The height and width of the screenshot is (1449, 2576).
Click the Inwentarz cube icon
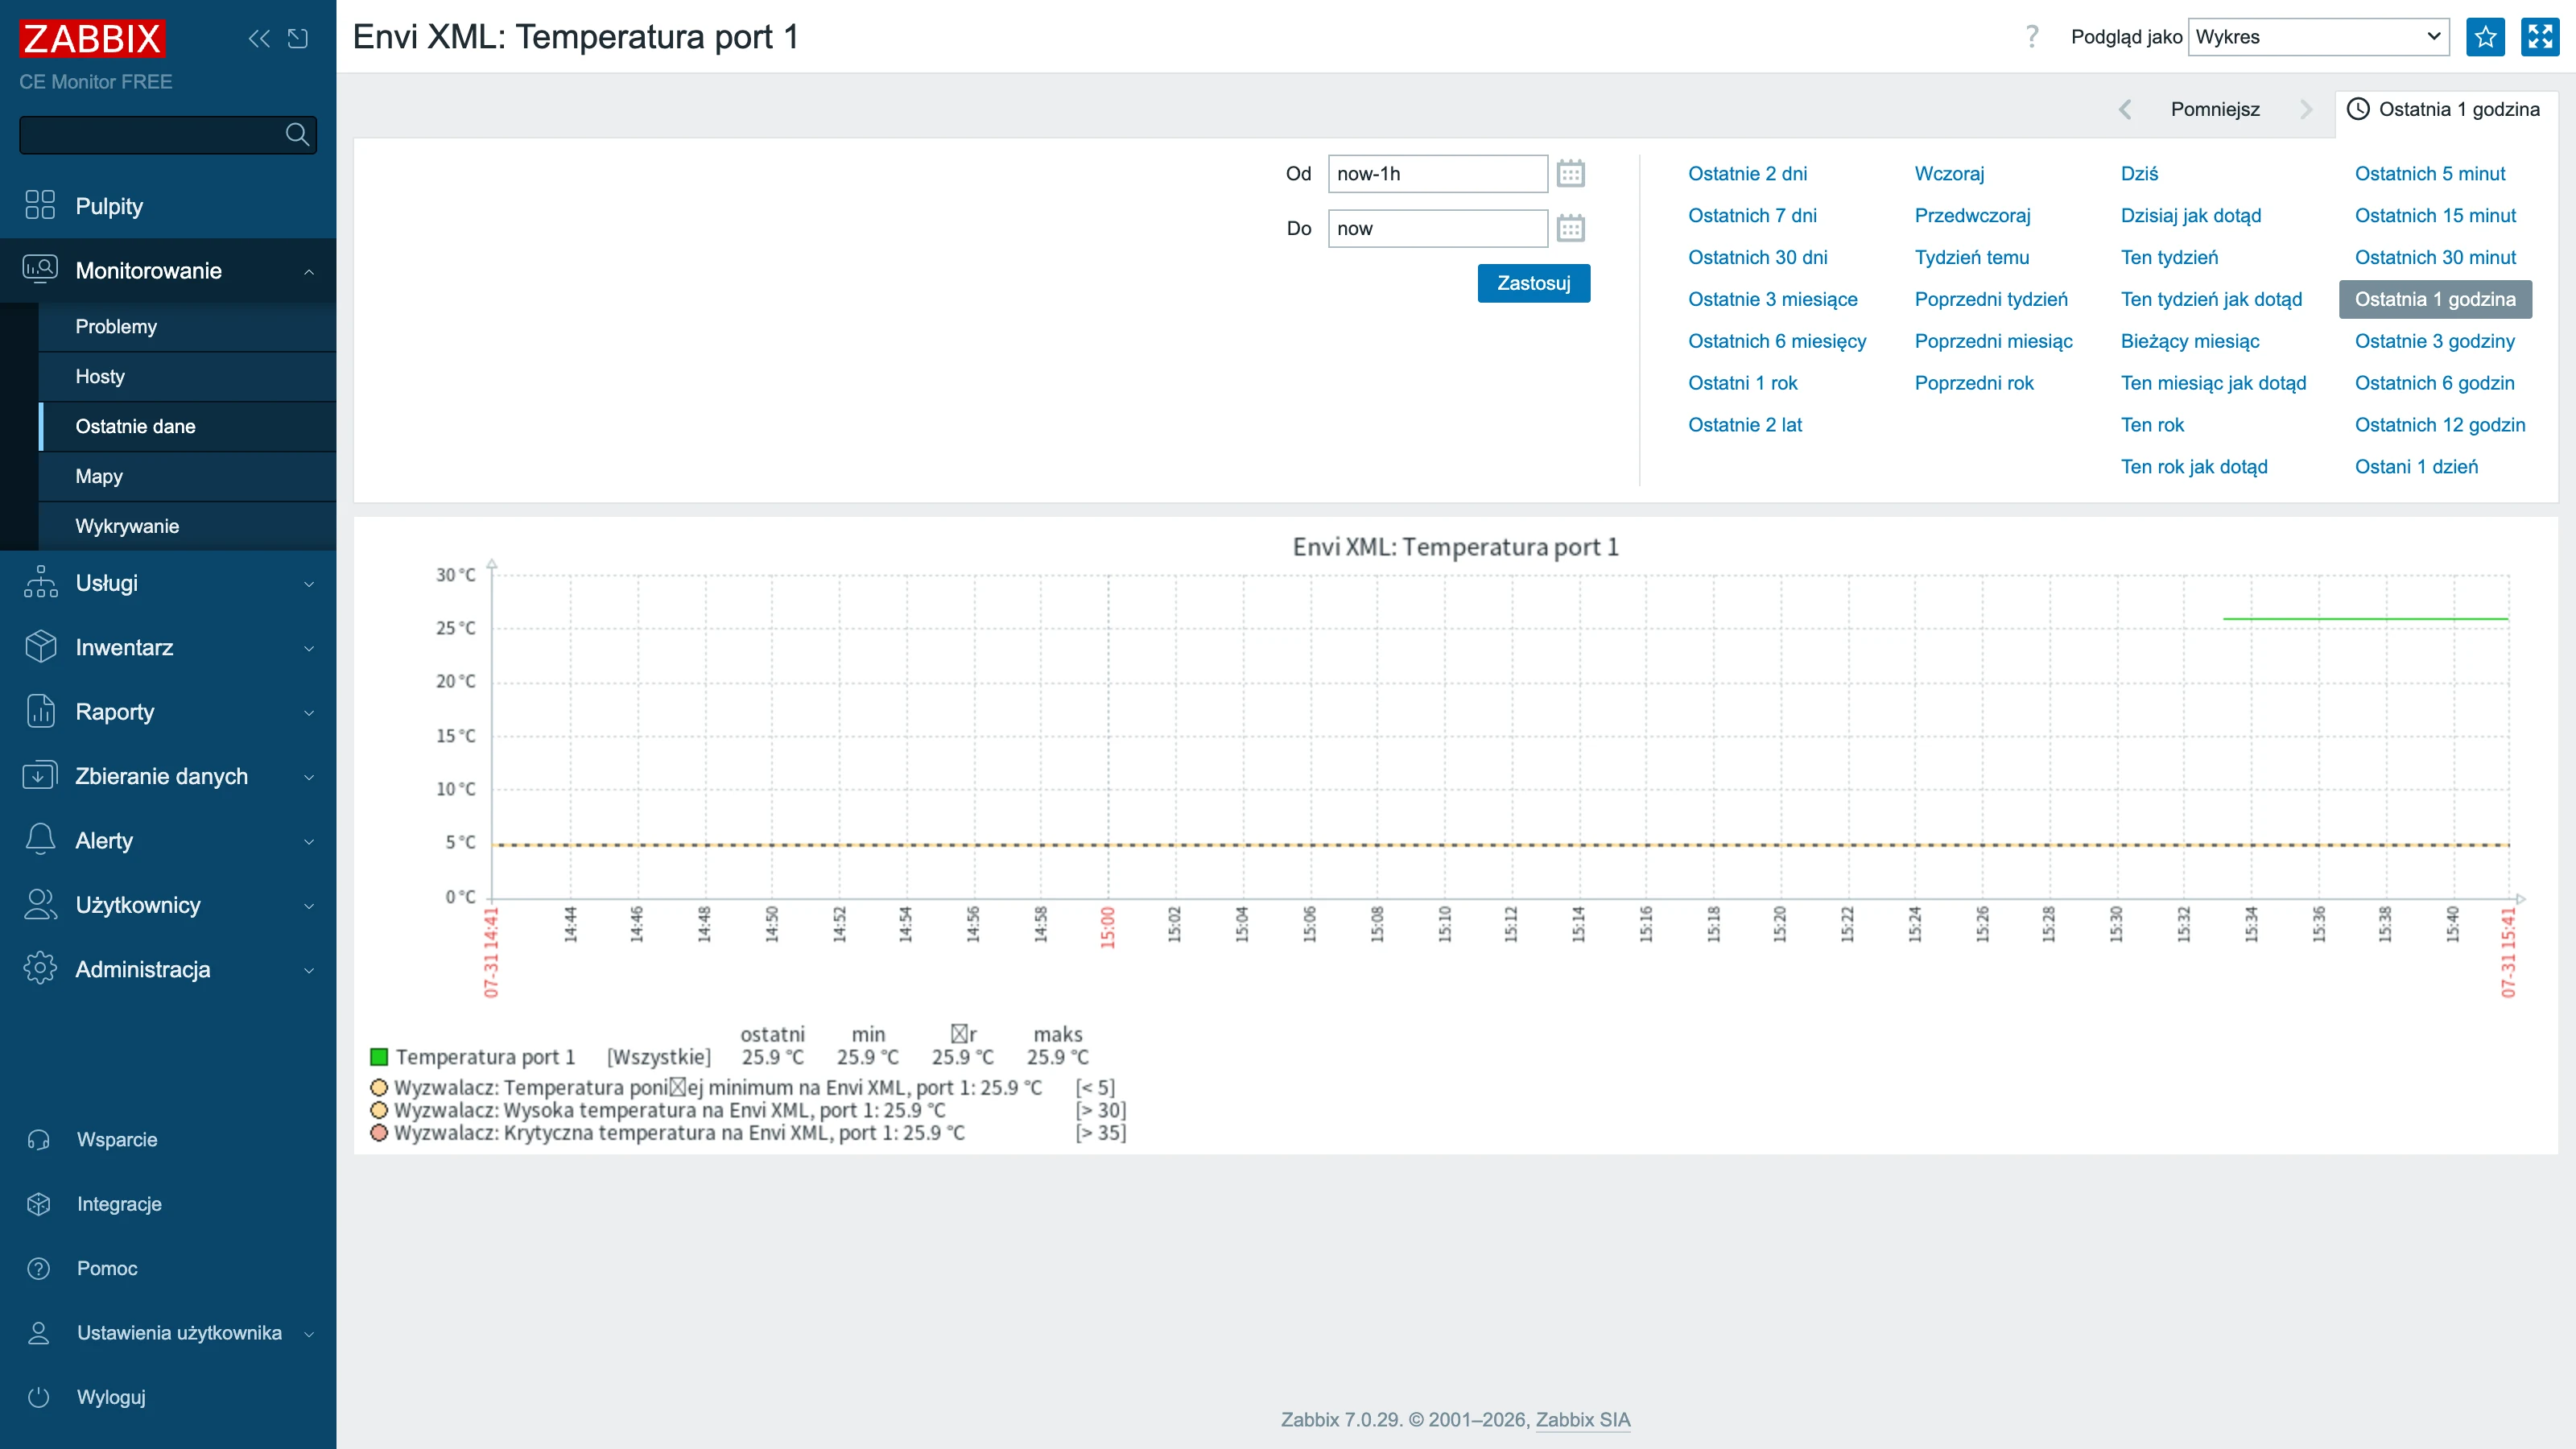(x=40, y=647)
